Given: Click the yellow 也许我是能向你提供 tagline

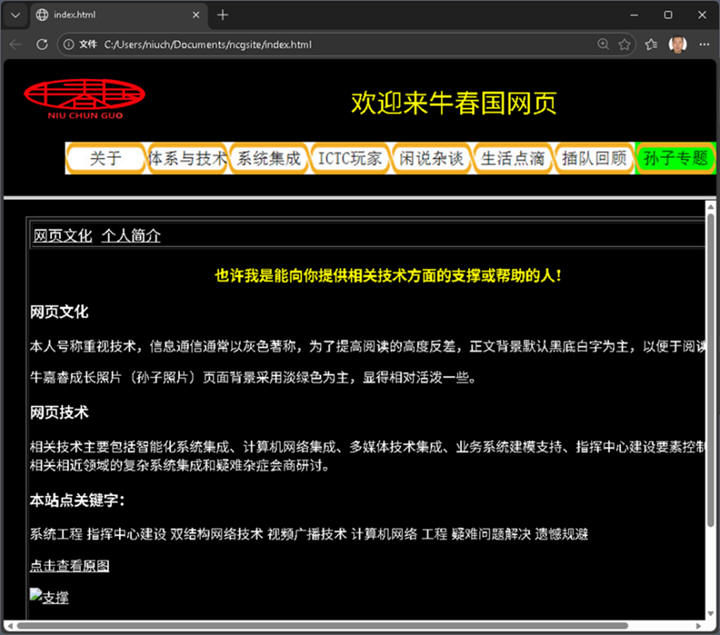Looking at the screenshot, I should point(388,275).
